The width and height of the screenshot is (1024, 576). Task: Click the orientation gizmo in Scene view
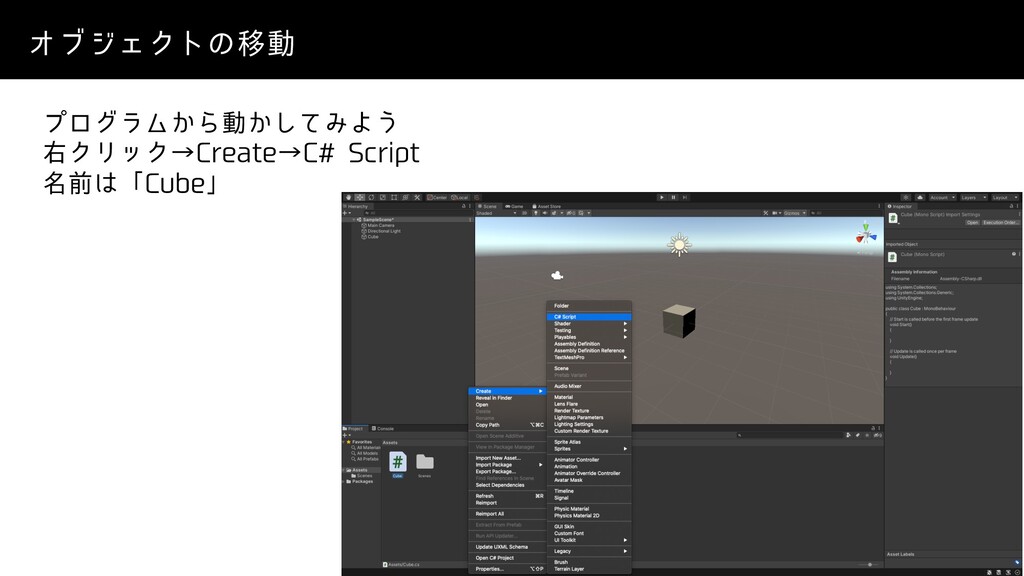[x=866, y=233]
